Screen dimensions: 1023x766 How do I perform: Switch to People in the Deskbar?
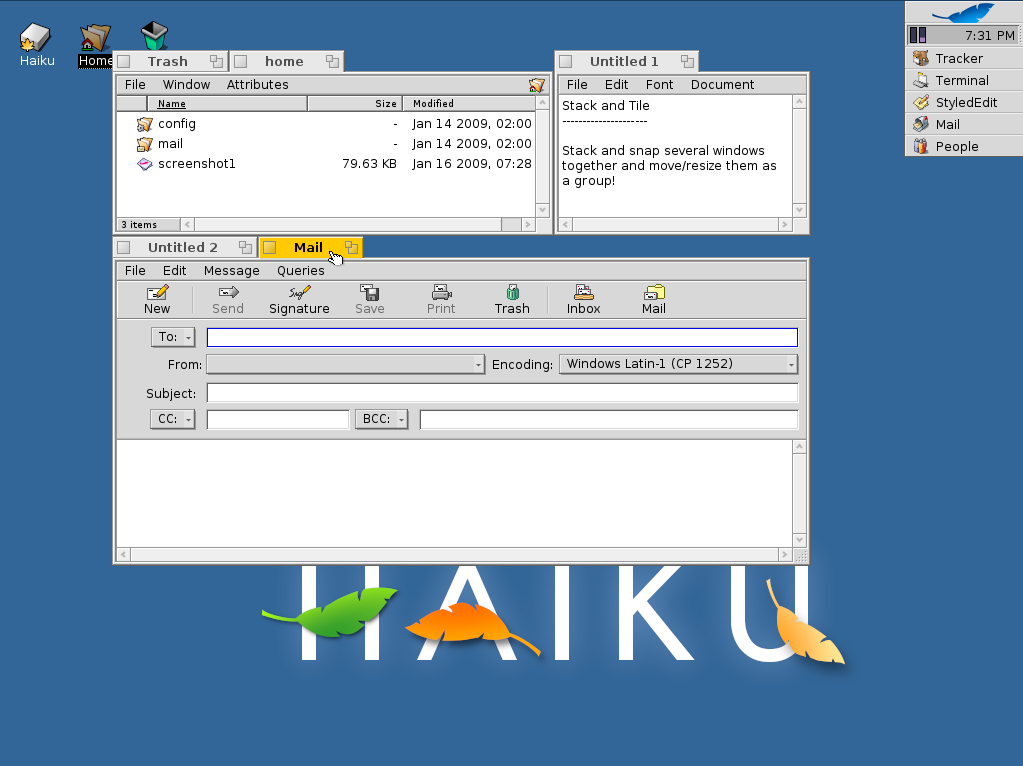(964, 147)
